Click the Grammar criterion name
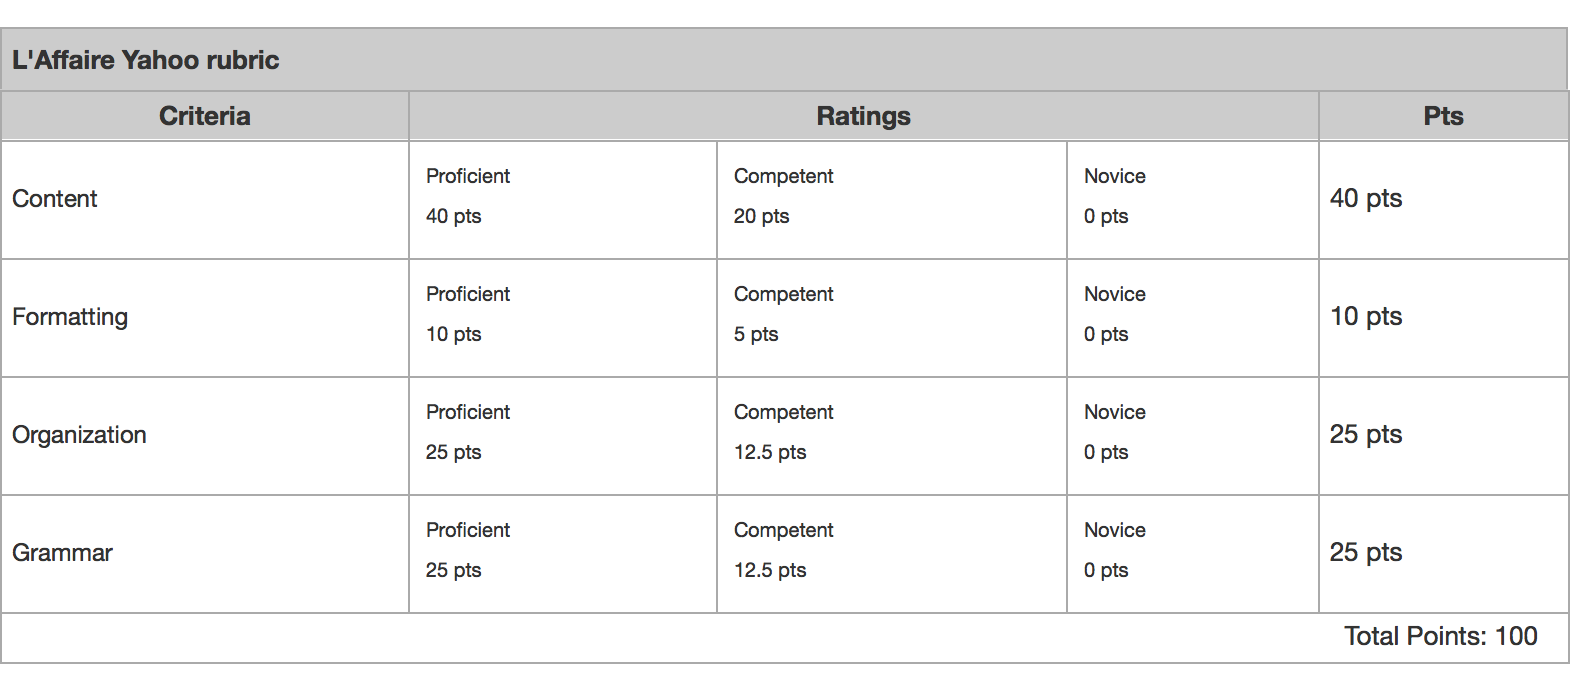Screen dimensions: 1588x690 point(63,553)
